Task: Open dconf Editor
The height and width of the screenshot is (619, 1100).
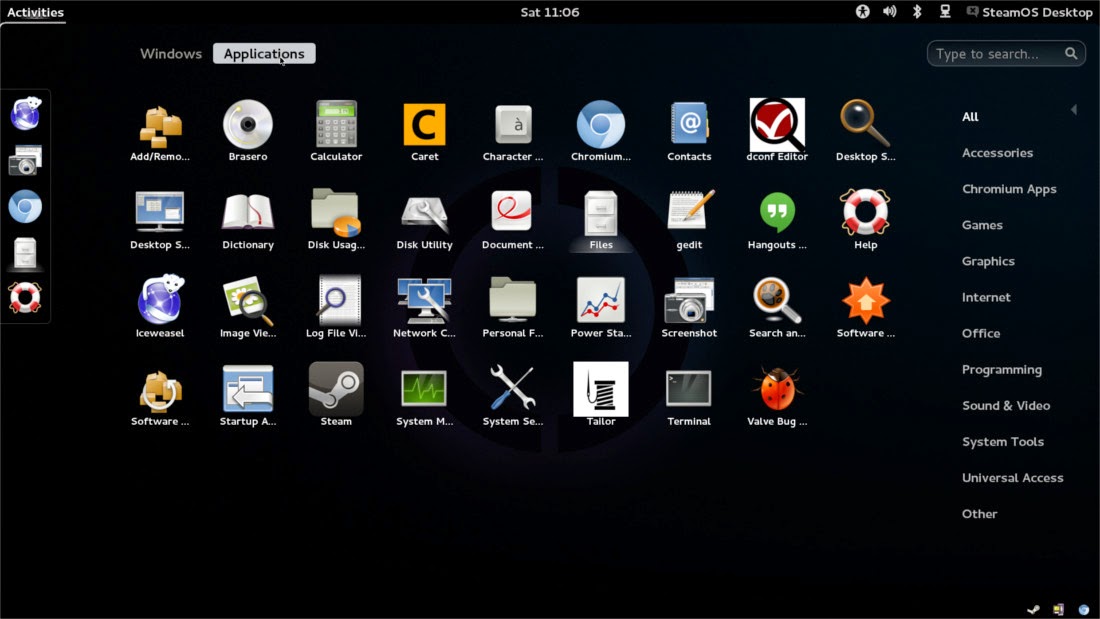Action: click(x=777, y=129)
